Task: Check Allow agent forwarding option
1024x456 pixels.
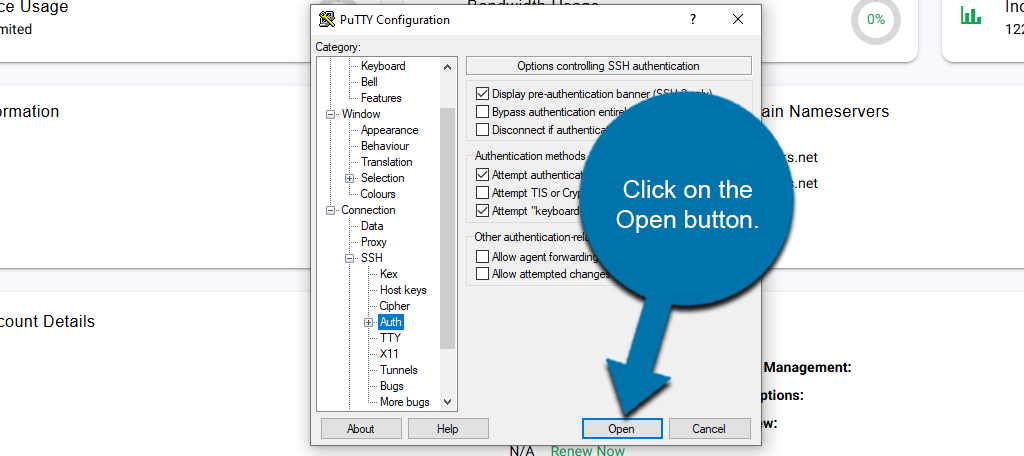Action: (483, 257)
